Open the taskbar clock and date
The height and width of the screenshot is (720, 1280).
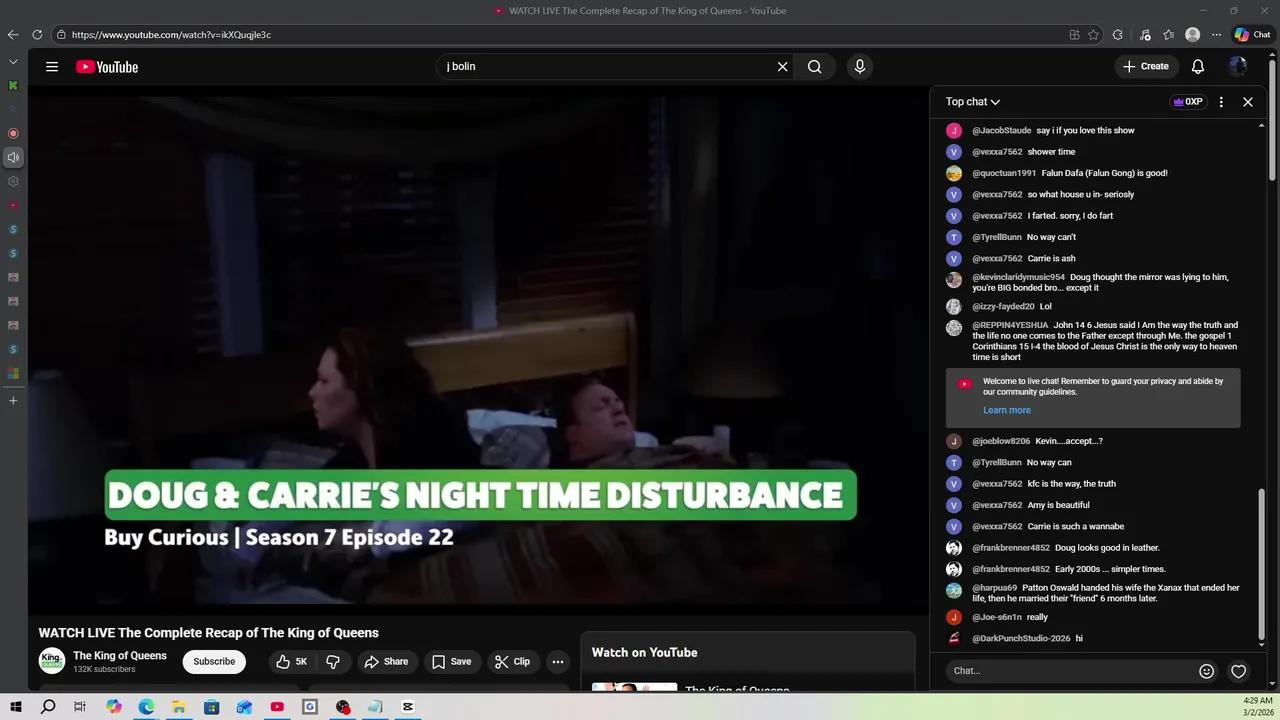1258,707
